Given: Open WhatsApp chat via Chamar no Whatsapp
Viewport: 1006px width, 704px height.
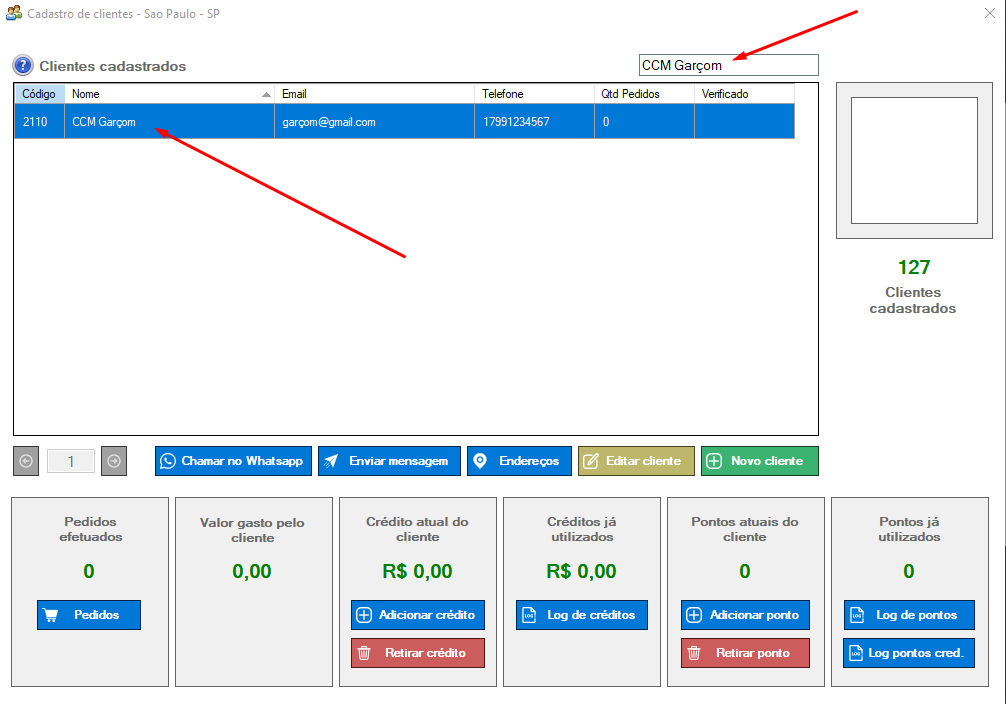Looking at the screenshot, I should [233, 461].
